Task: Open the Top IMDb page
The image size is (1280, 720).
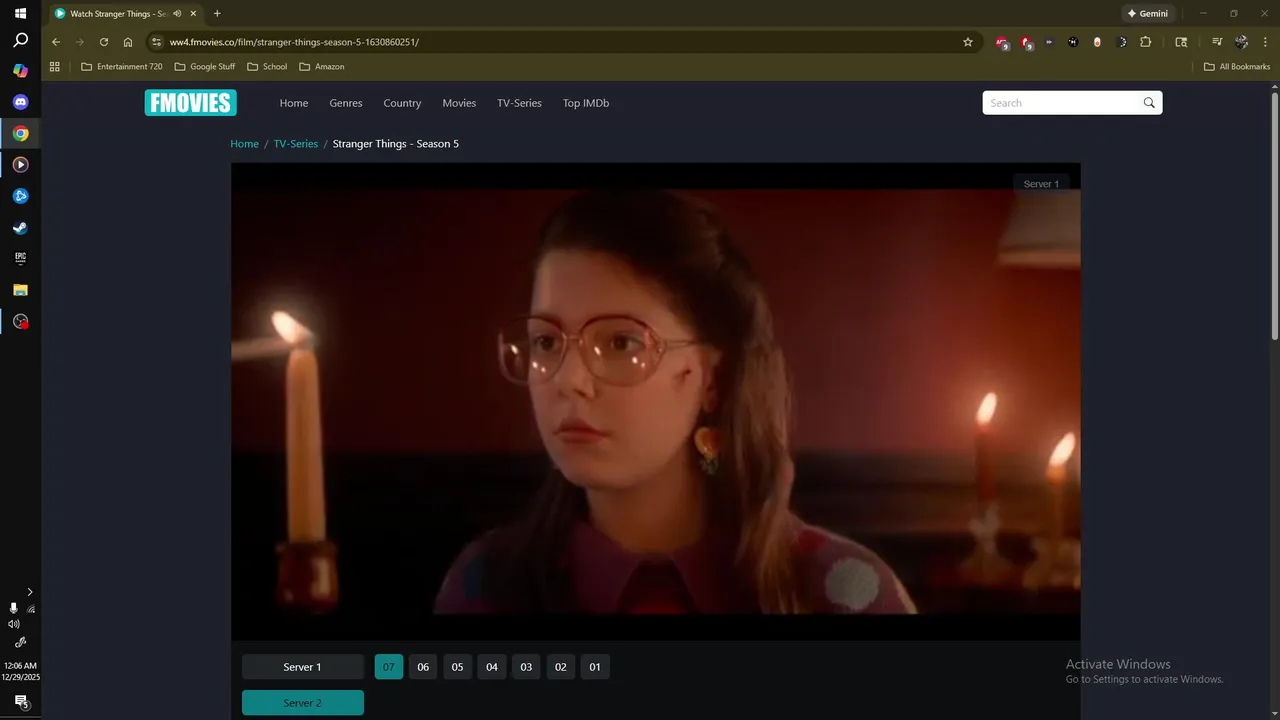Action: pyautogui.click(x=586, y=103)
